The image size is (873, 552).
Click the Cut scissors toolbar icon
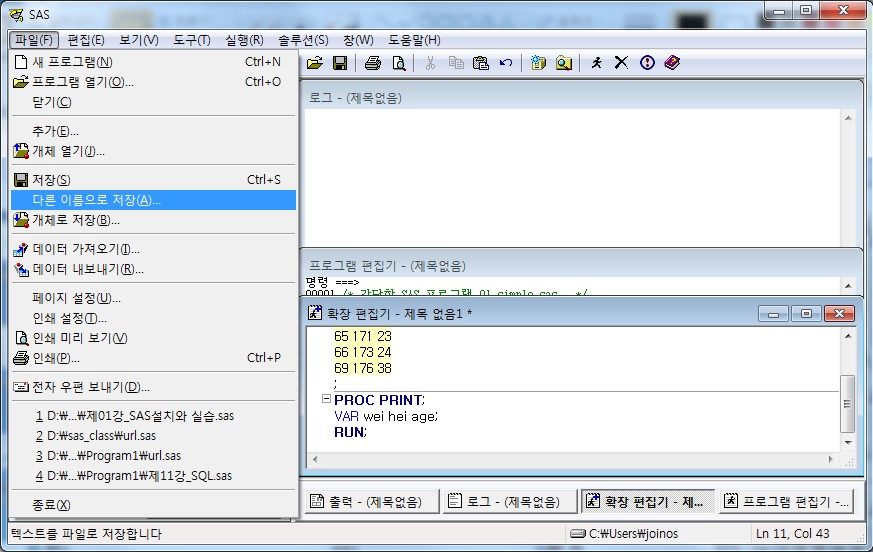point(430,63)
